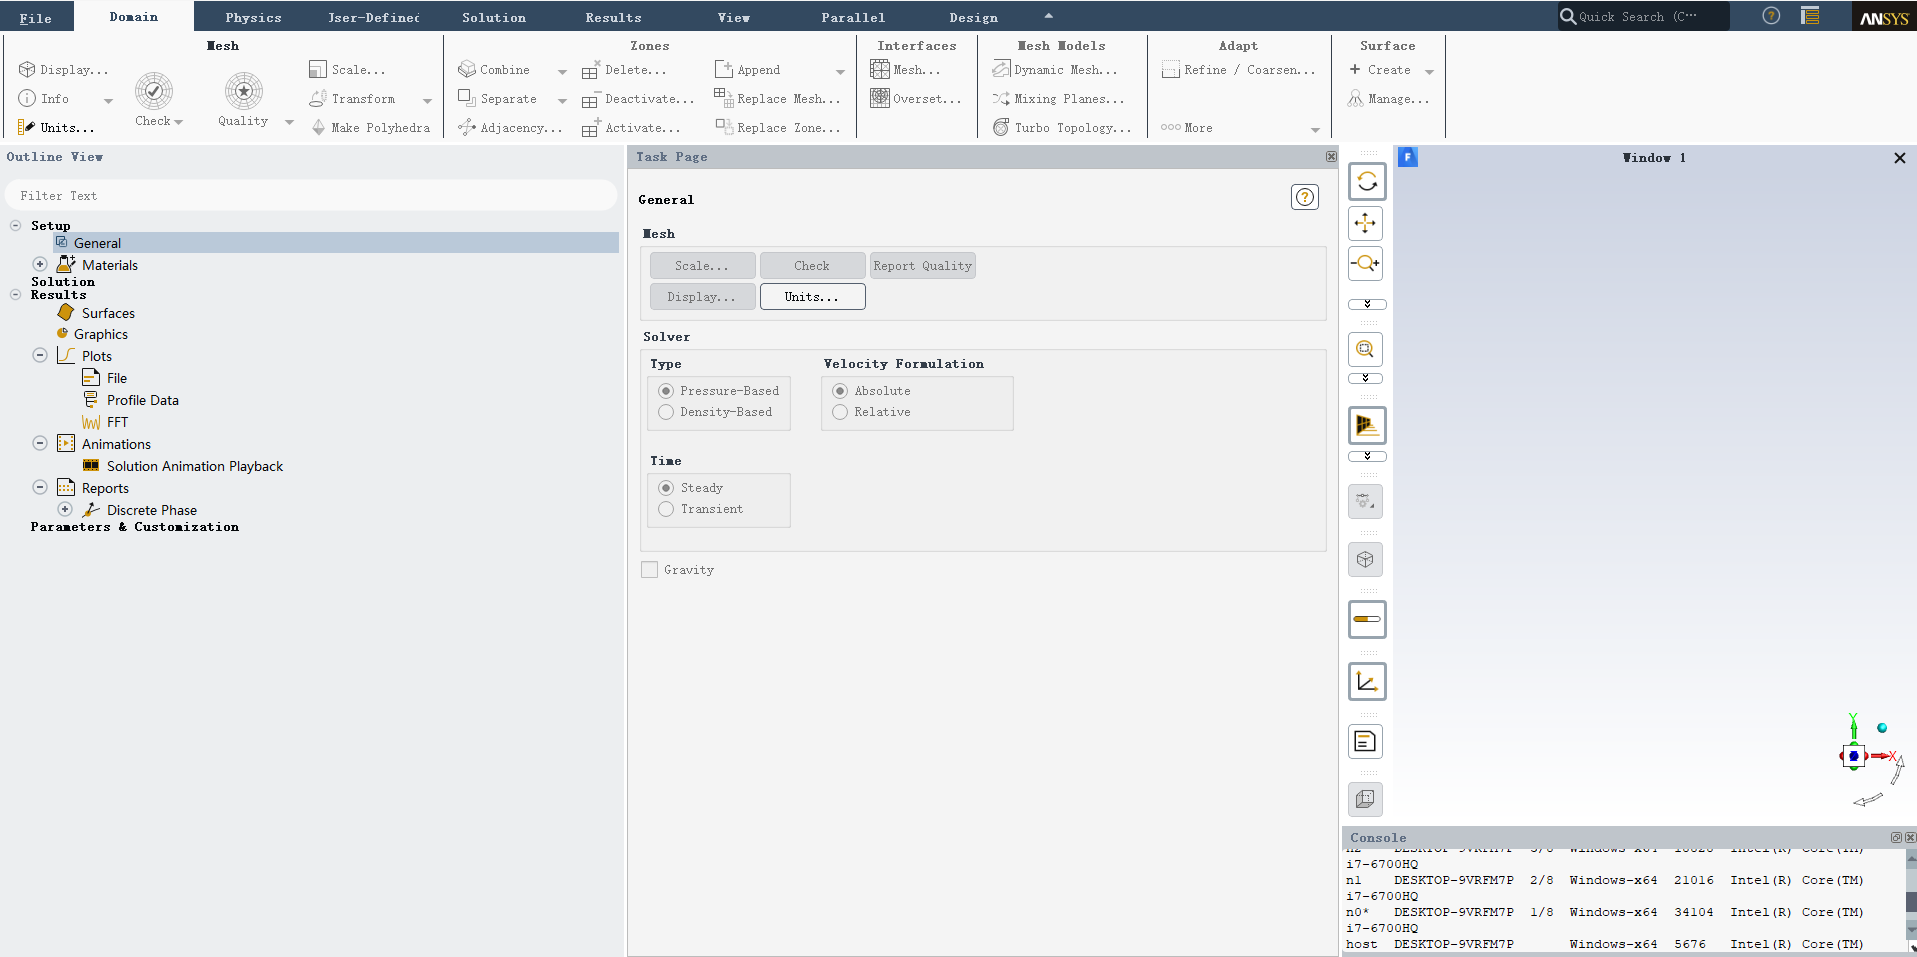Image resolution: width=1917 pixels, height=957 pixels.
Task: Select the Density-Based solver type
Action: 666,412
